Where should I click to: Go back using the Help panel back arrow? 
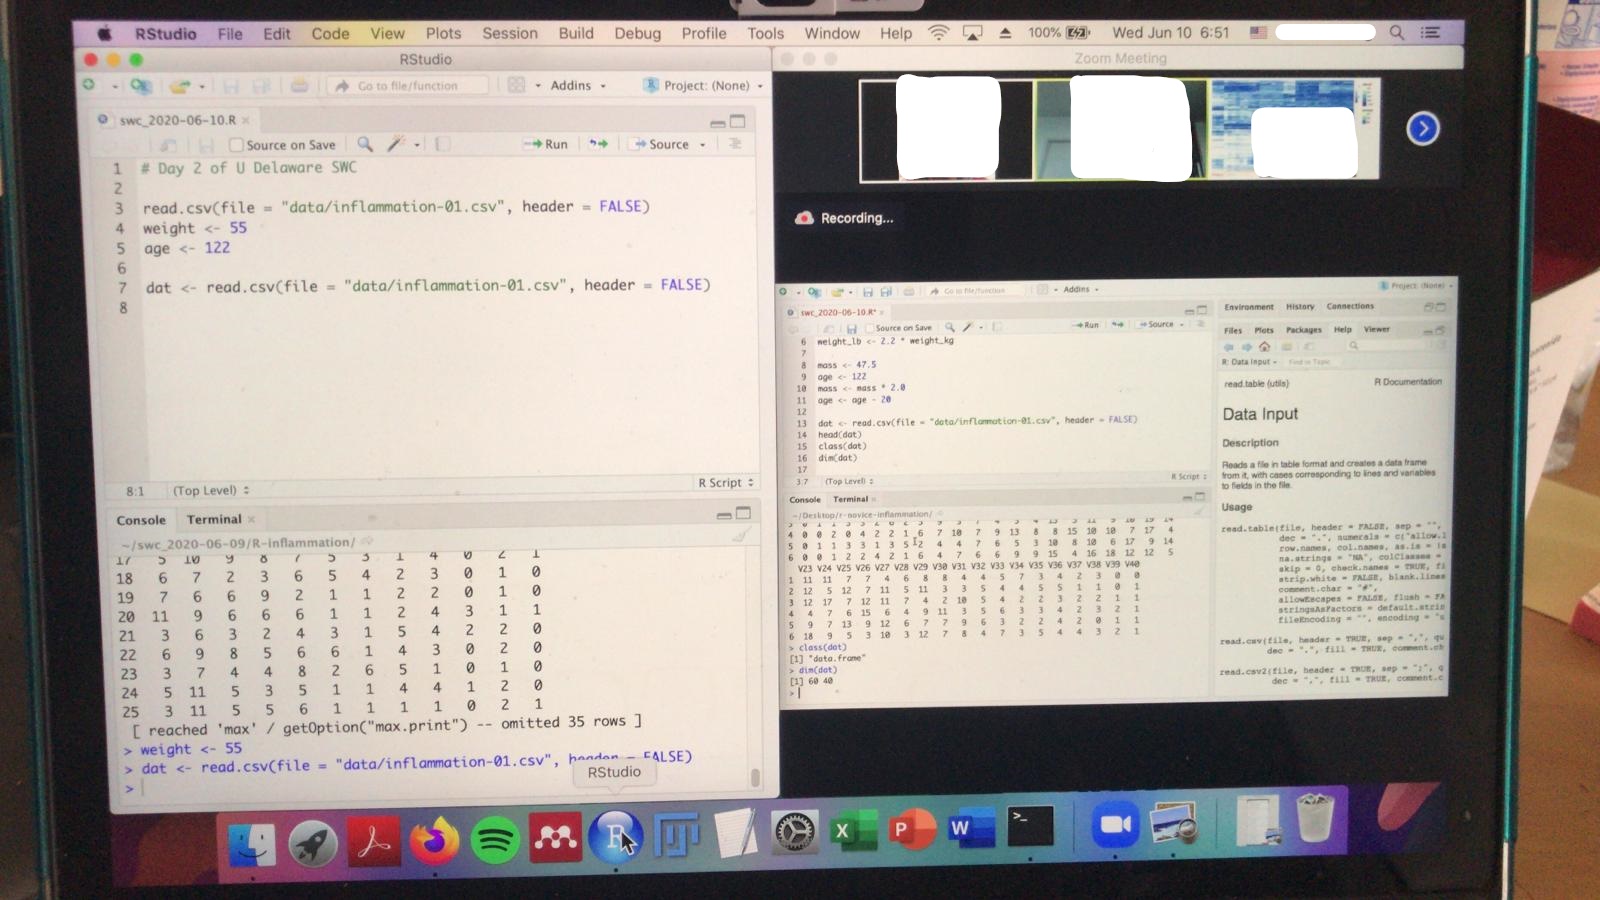coord(1230,346)
